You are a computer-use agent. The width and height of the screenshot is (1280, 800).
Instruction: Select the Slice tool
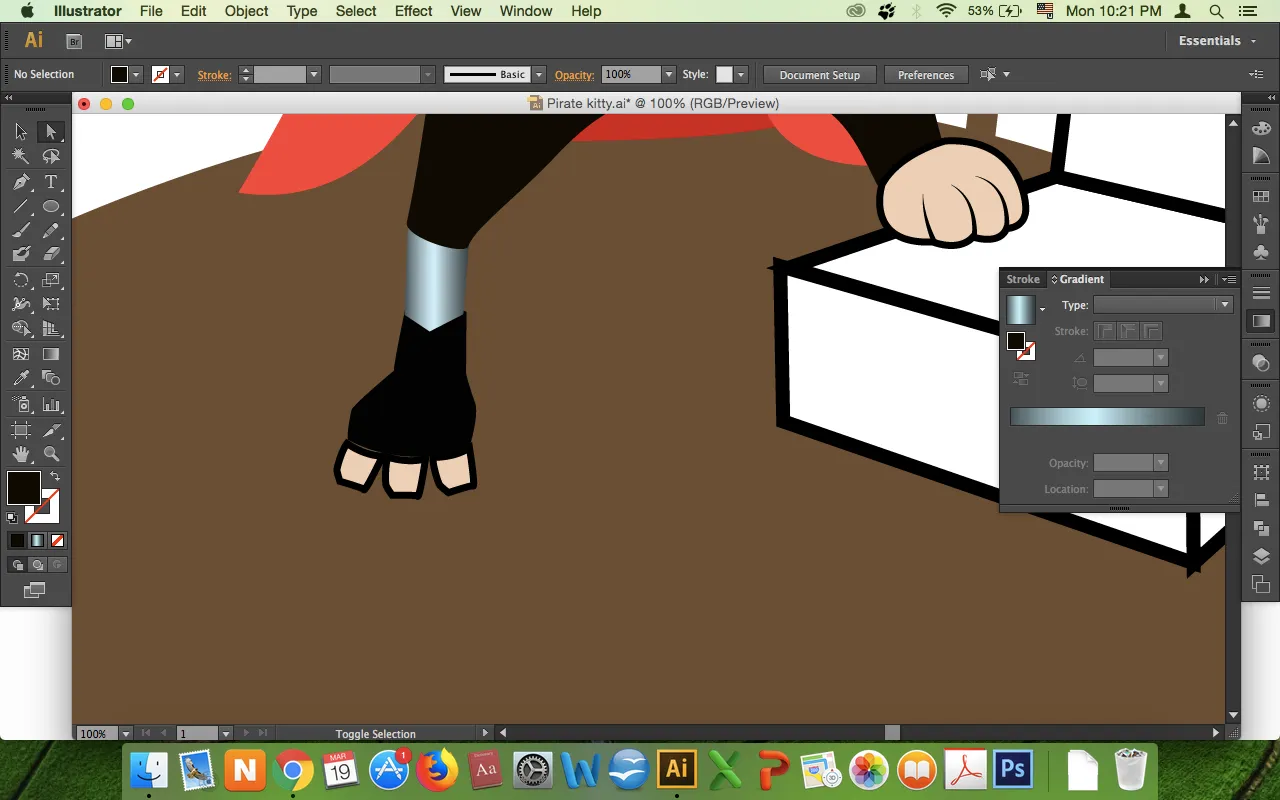click(x=51, y=430)
